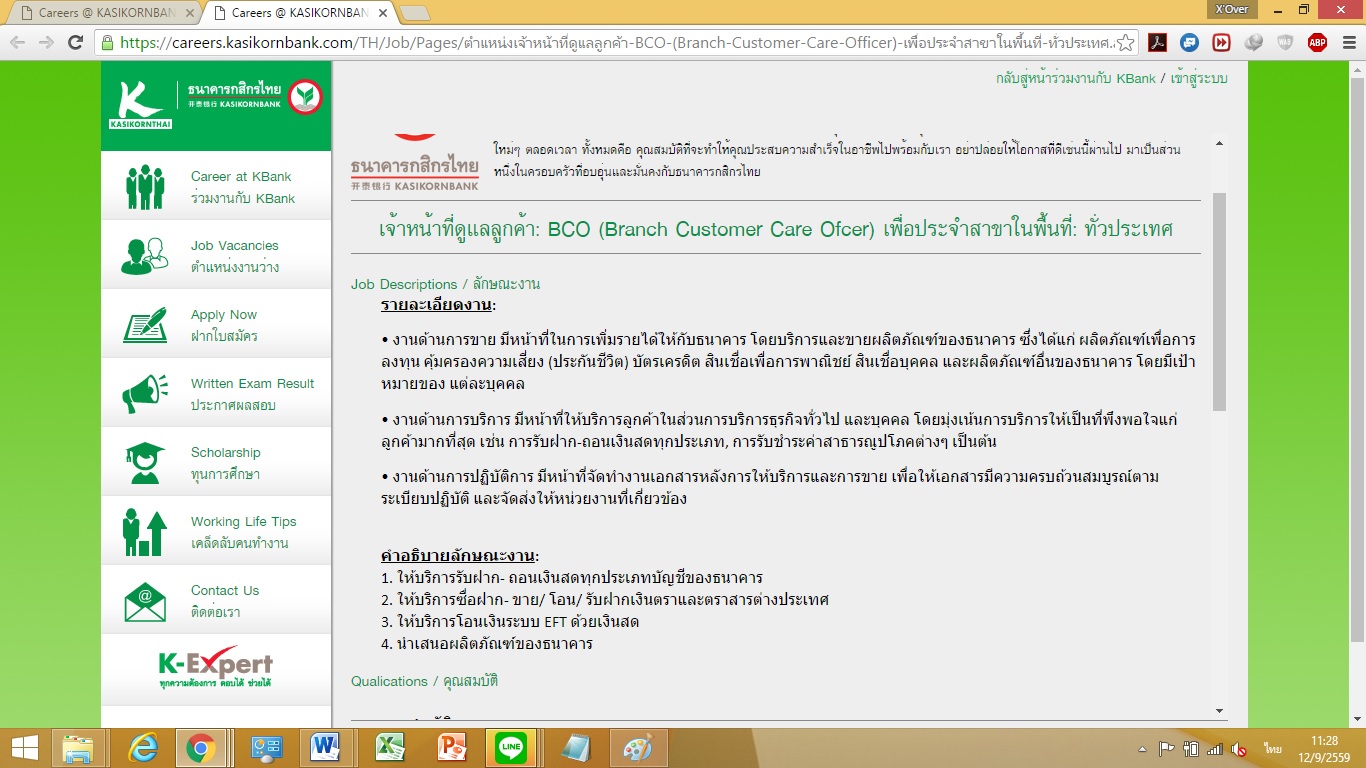Viewport: 1366px width, 768px height.
Task: Click the return to KBank careers link
Action: tap(1075, 78)
